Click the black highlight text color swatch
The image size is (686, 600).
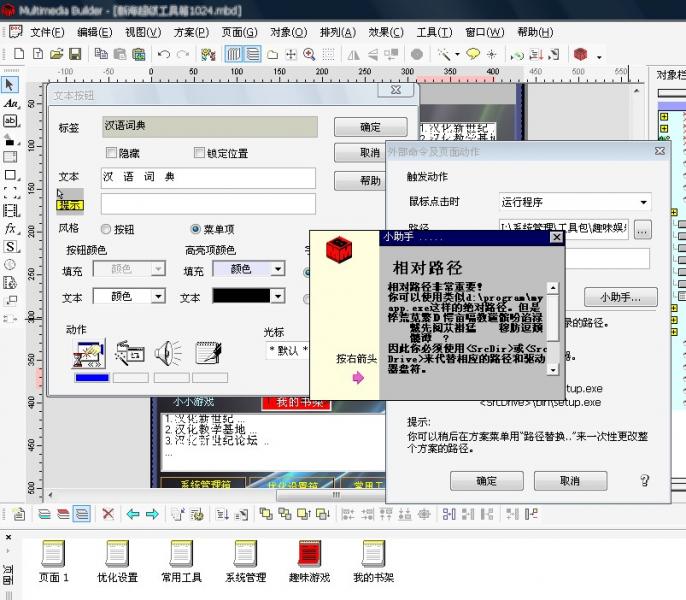point(242,296)
